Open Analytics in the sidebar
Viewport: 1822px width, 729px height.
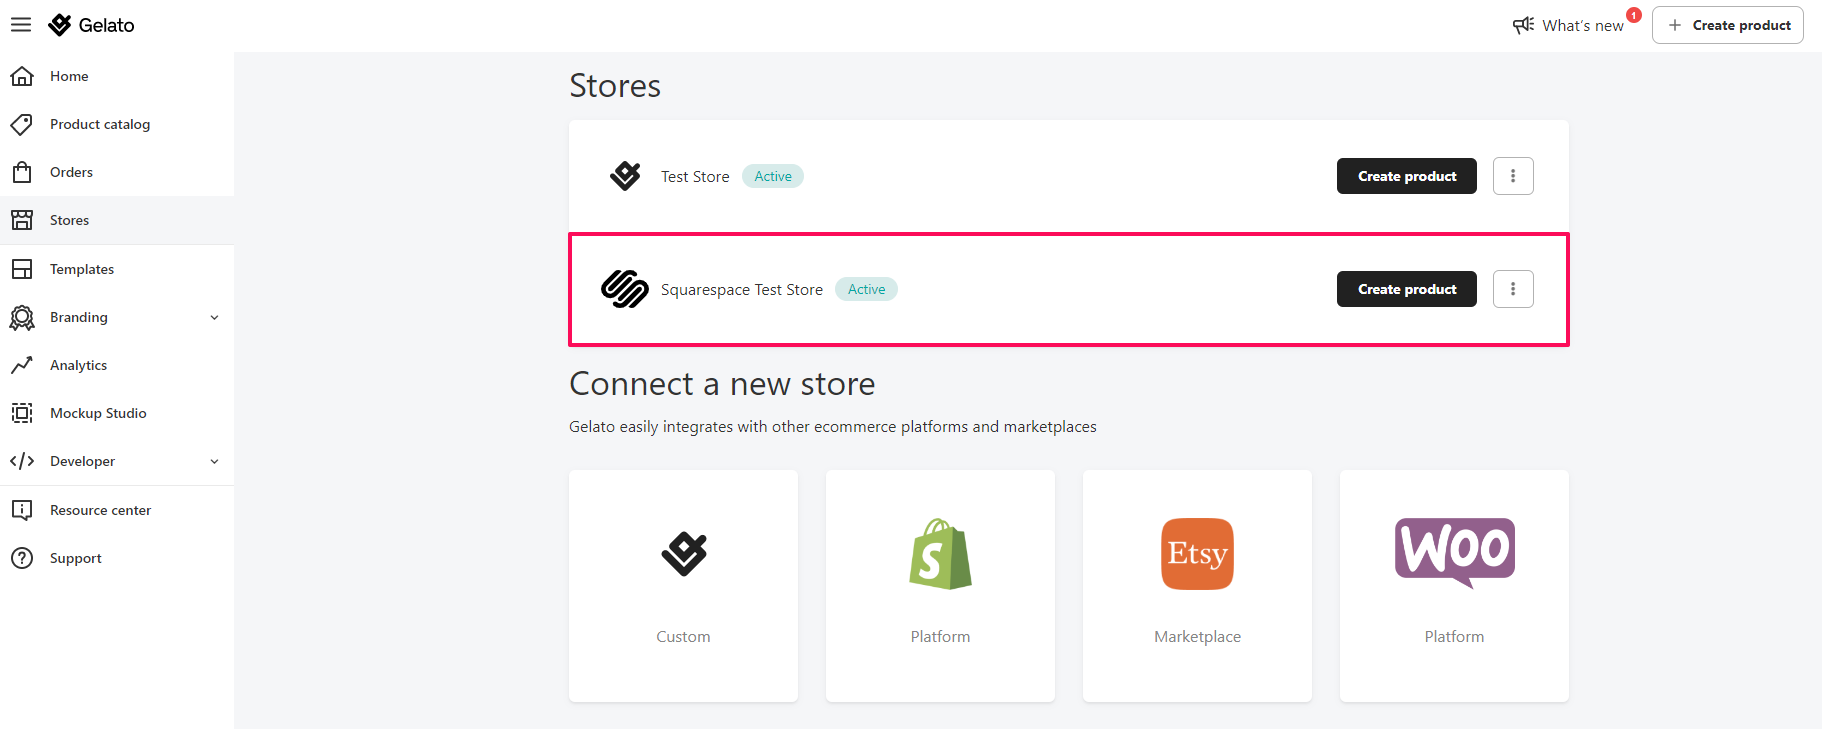click(117, 365)
